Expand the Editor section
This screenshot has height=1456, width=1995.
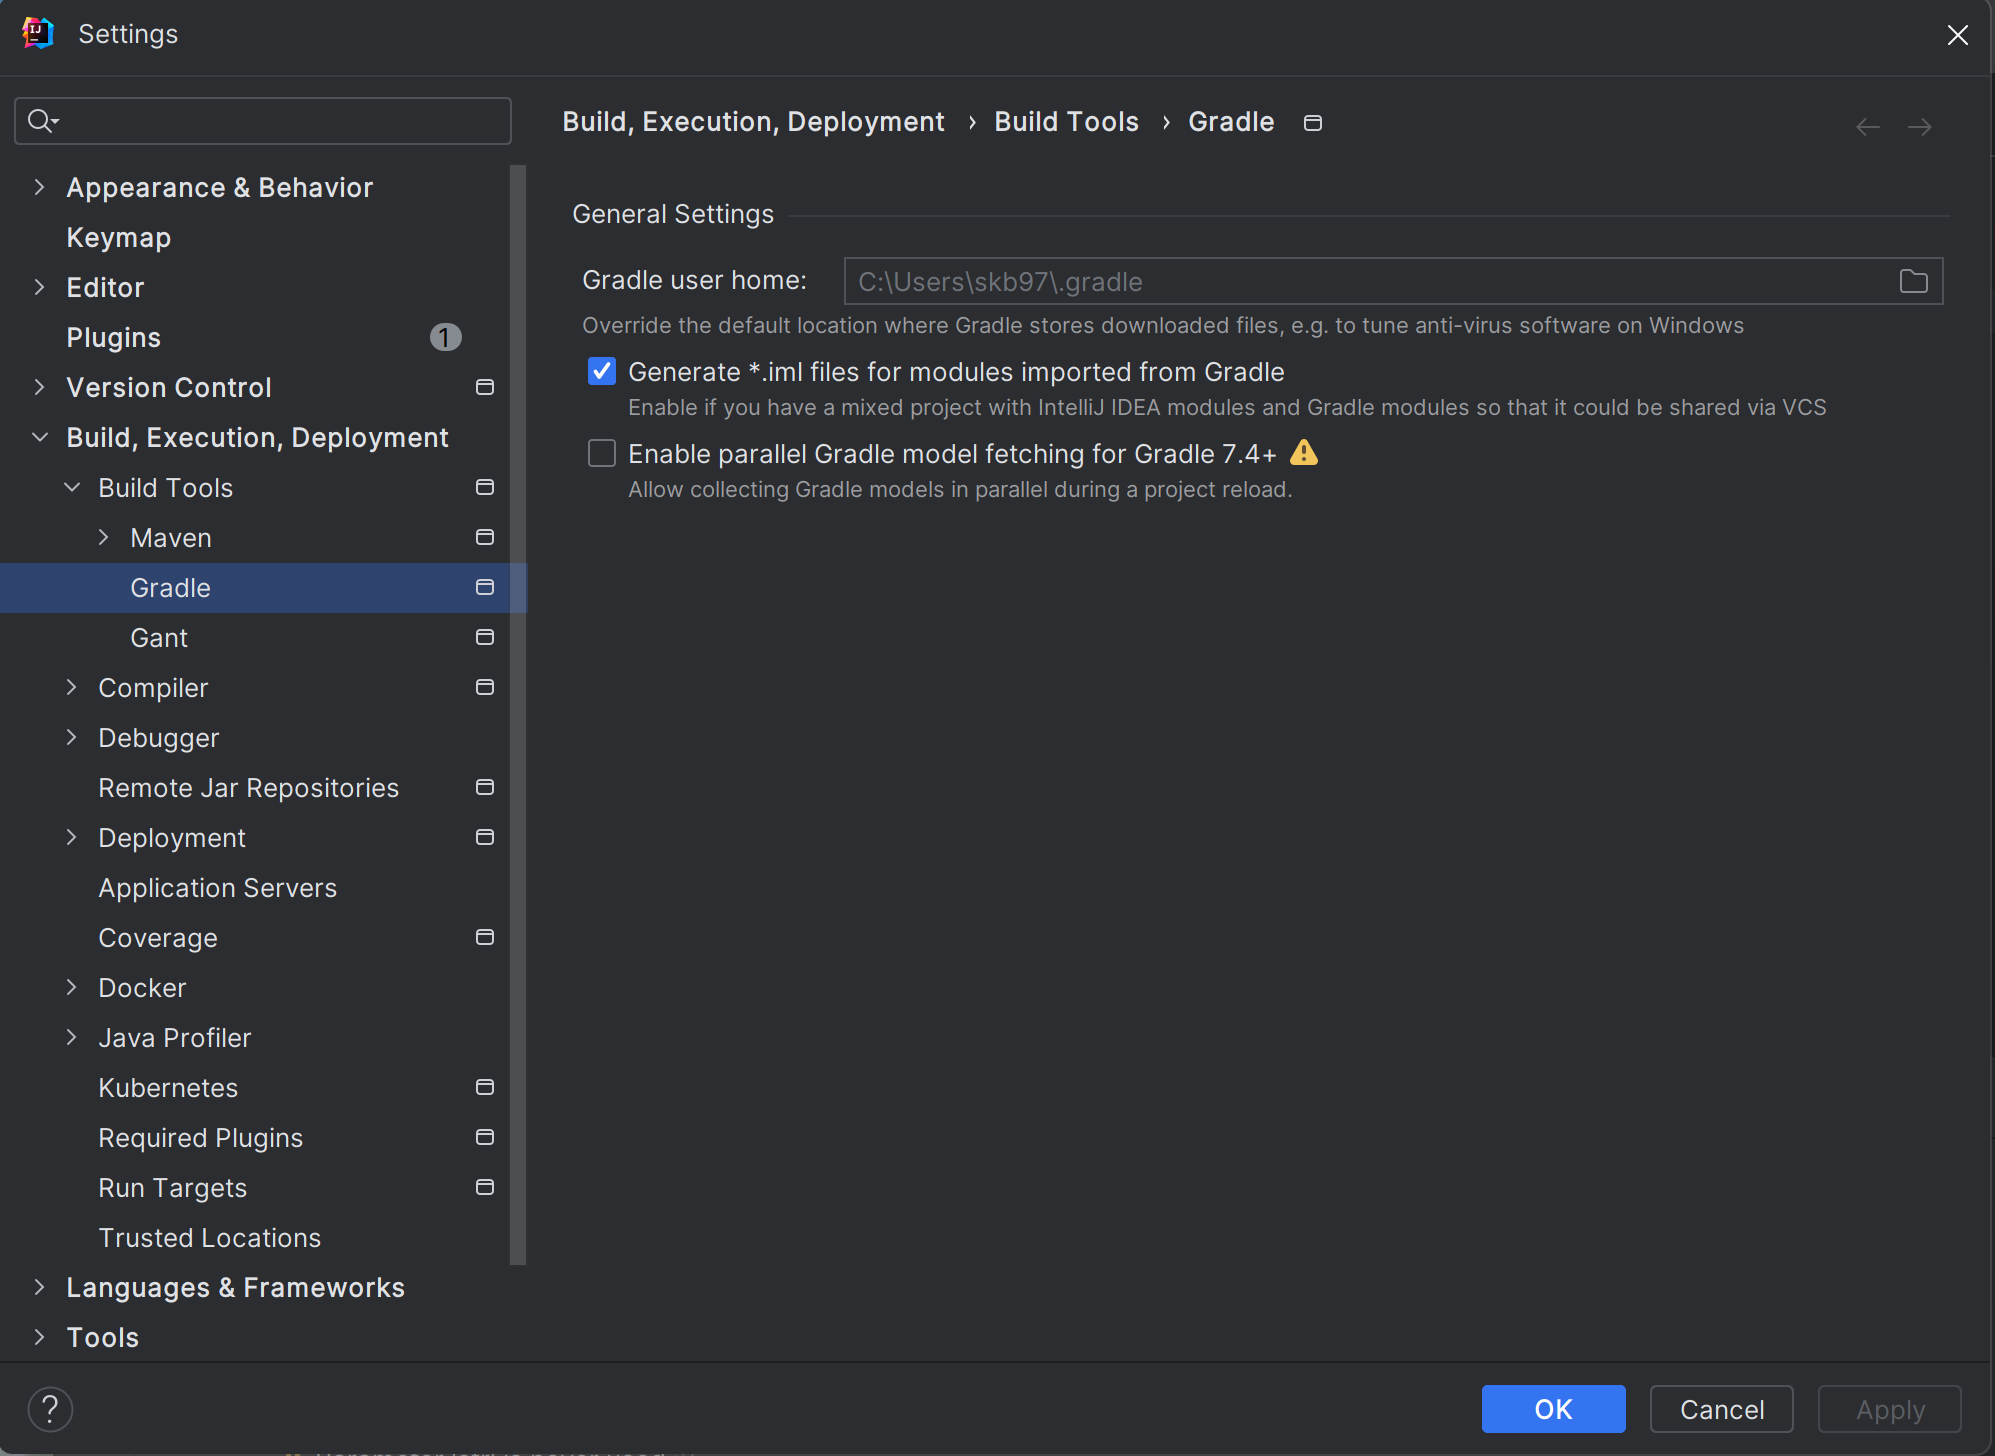[39, 287]
